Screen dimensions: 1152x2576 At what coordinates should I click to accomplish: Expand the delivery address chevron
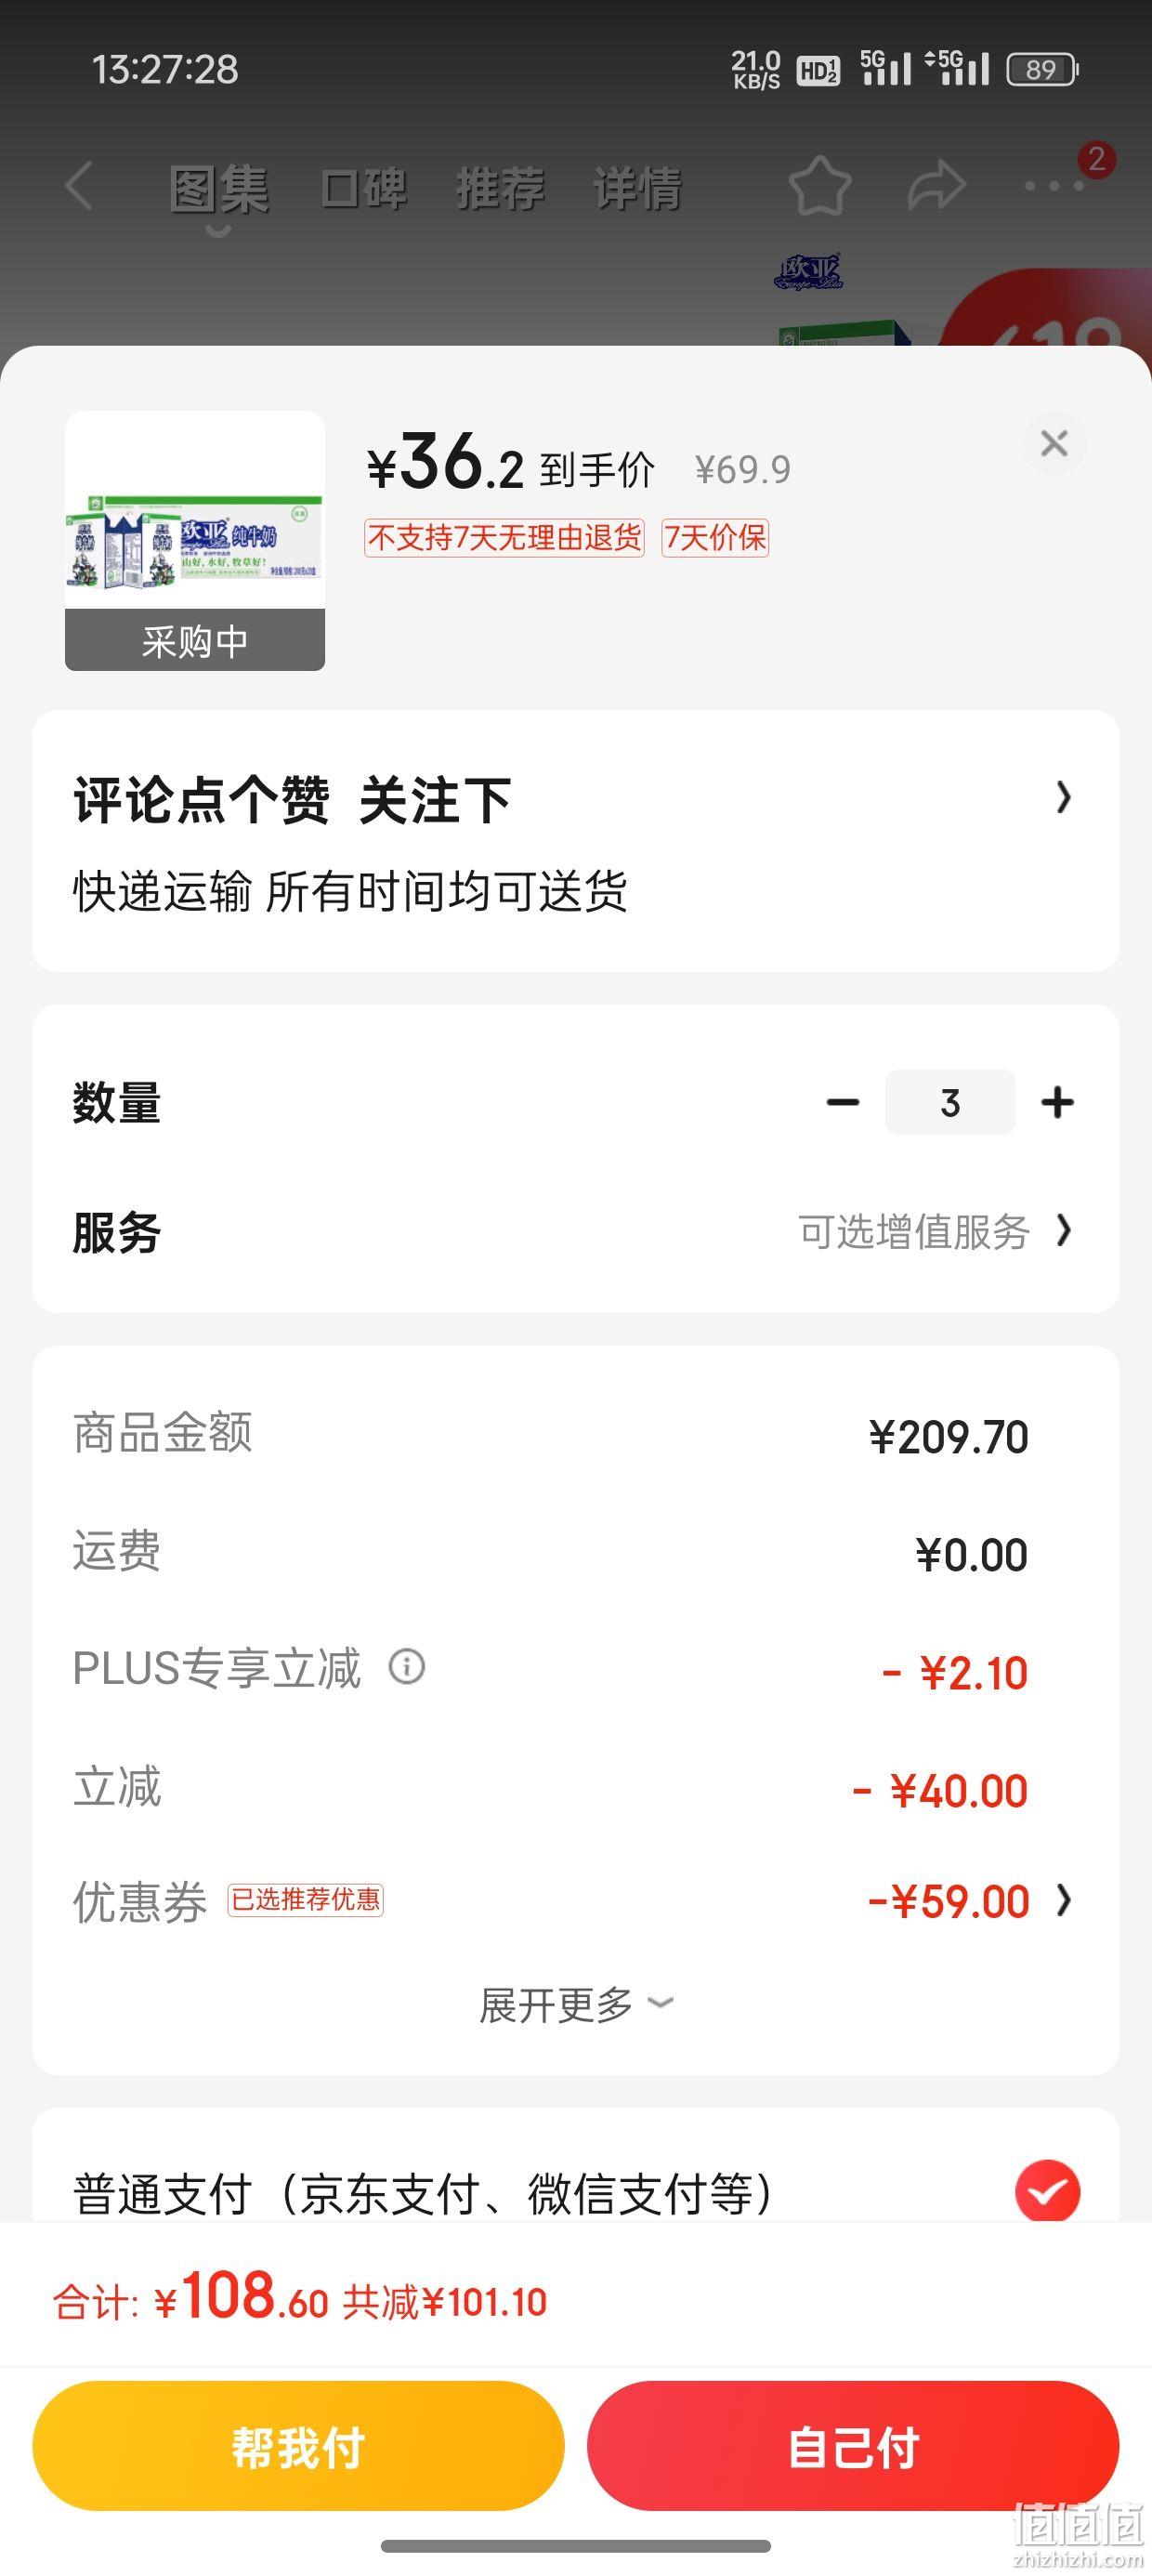[1063, 798]
